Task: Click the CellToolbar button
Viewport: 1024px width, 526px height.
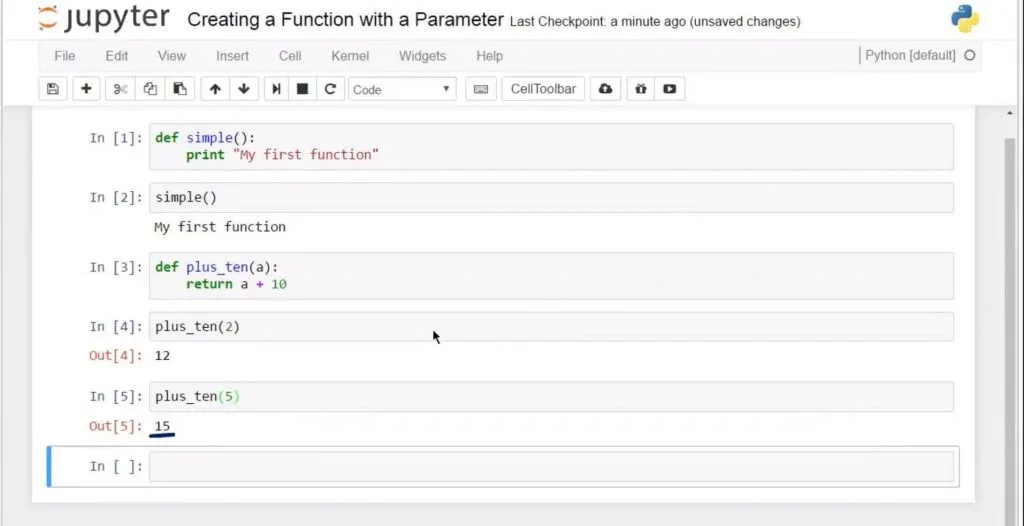Action: point(543,89)
